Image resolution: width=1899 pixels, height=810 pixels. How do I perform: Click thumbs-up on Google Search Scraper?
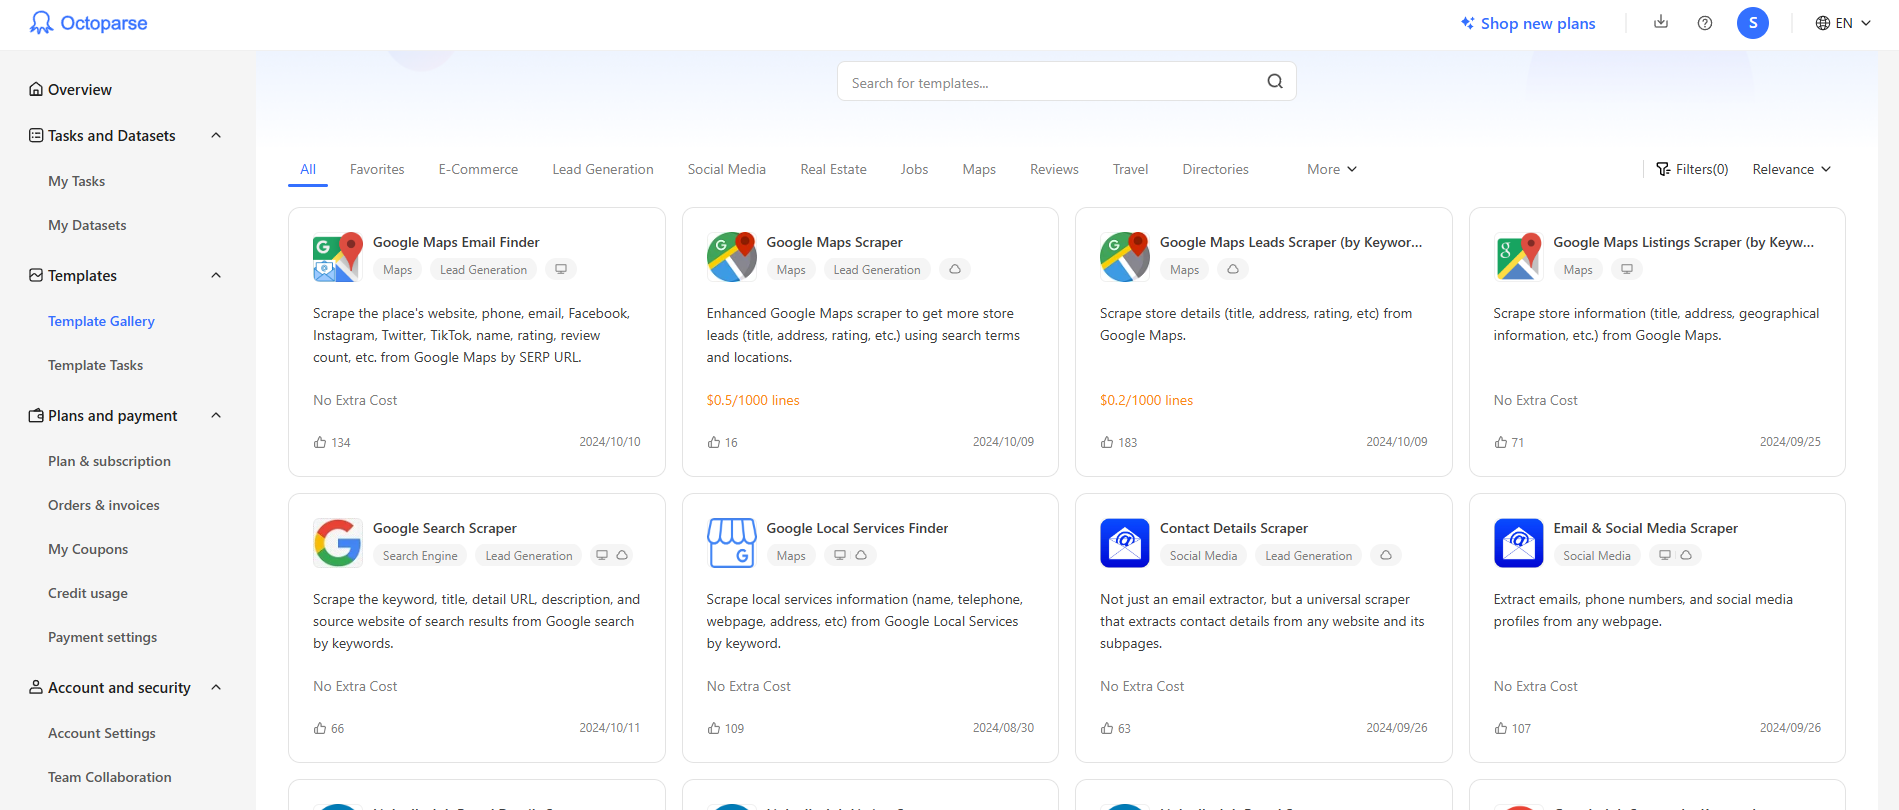click(x=320, y=728)
